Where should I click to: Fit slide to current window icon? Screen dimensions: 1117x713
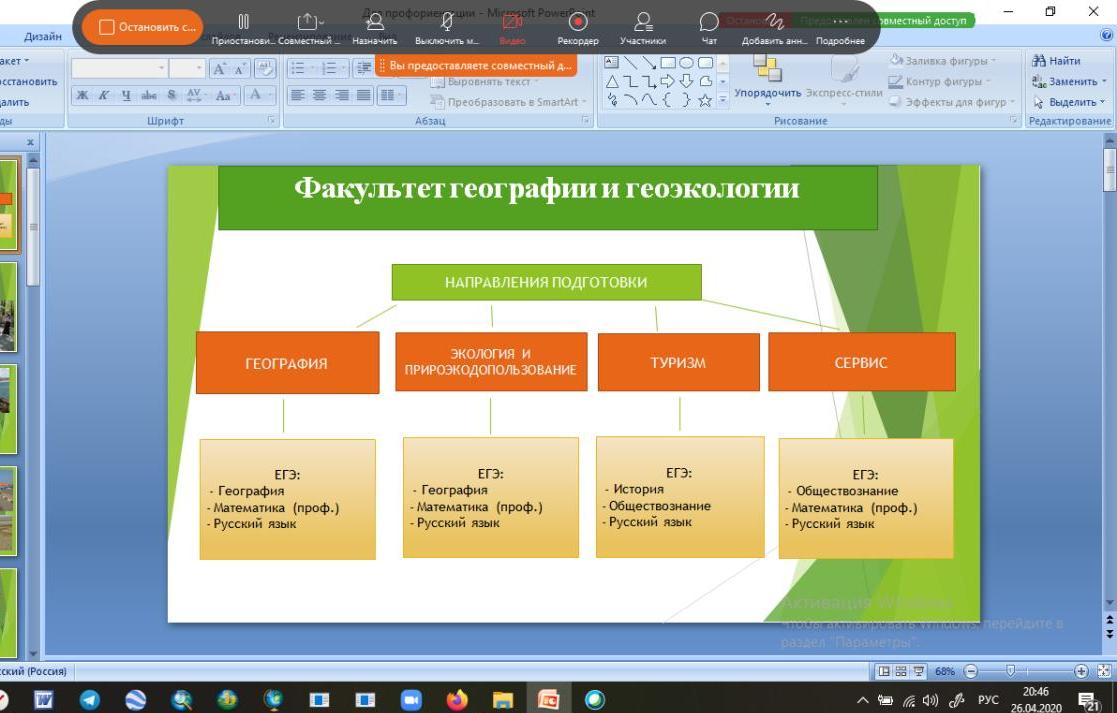point(1104,671)
